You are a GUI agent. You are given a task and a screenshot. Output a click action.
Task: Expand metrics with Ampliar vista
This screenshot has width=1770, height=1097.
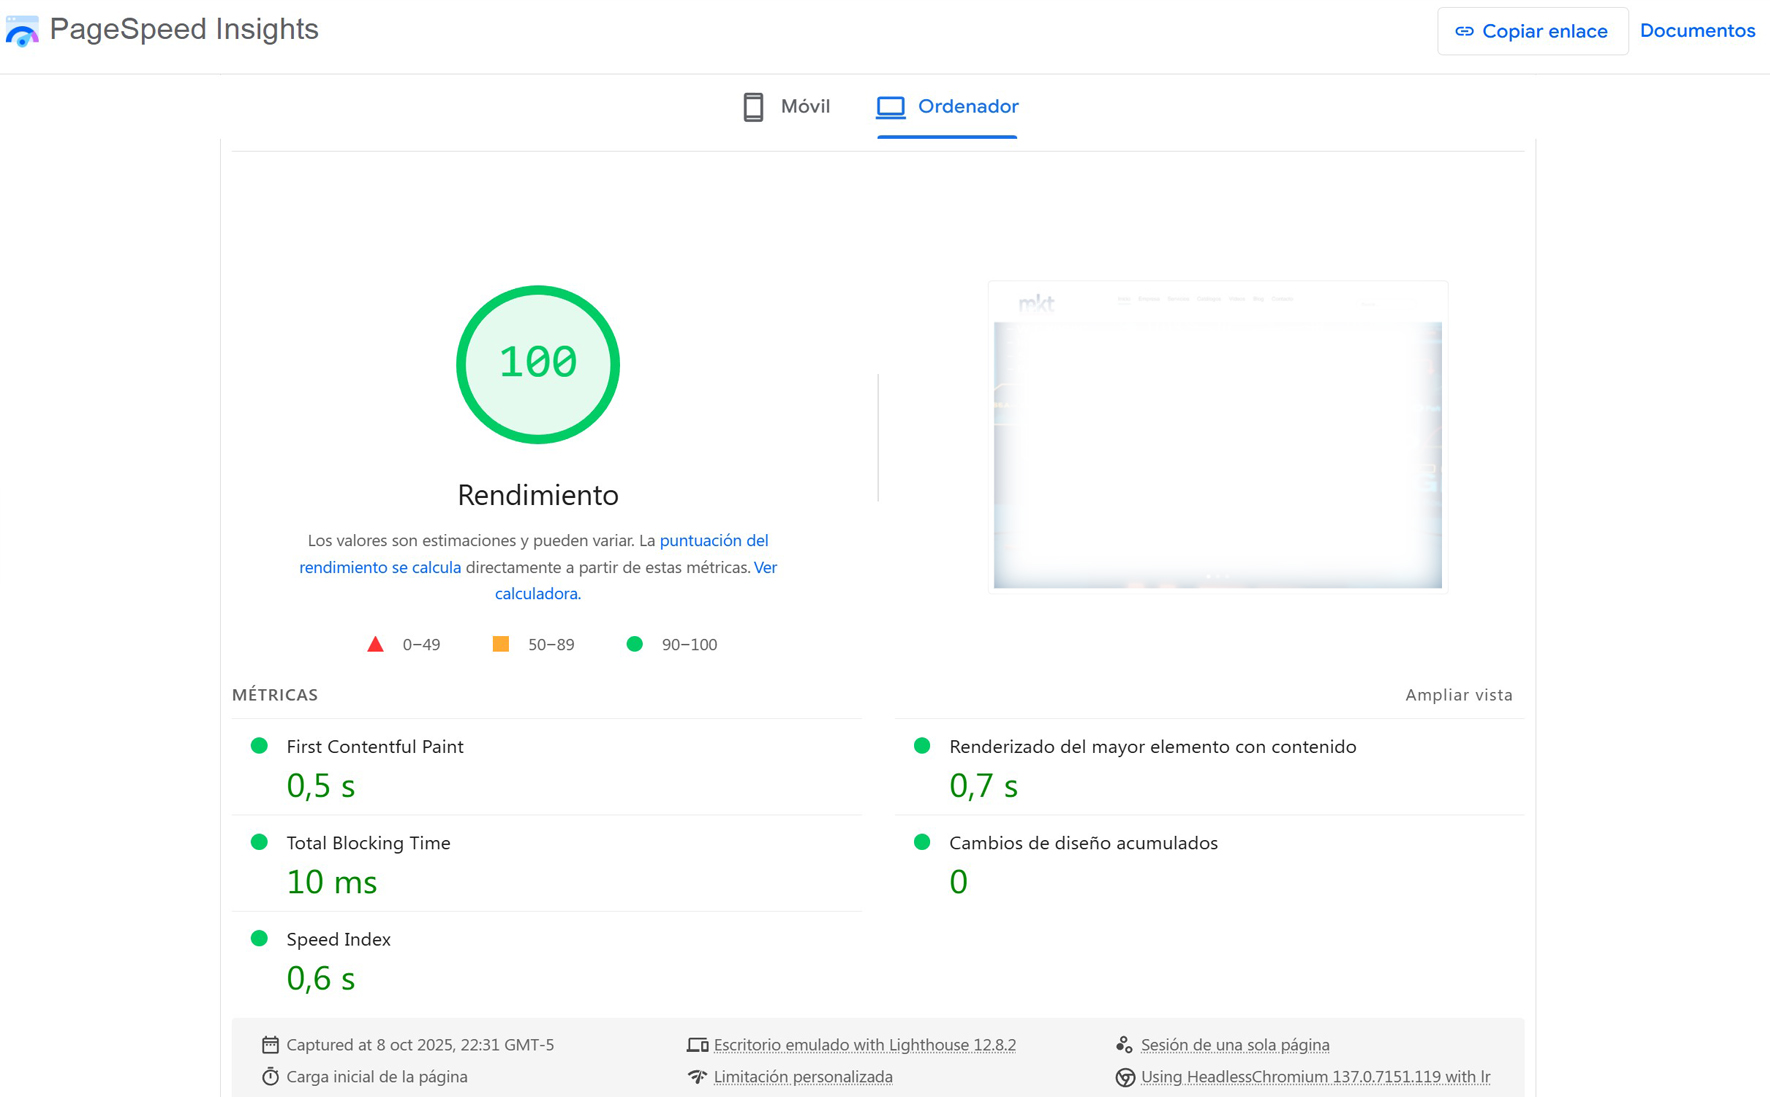point(1458,695)
